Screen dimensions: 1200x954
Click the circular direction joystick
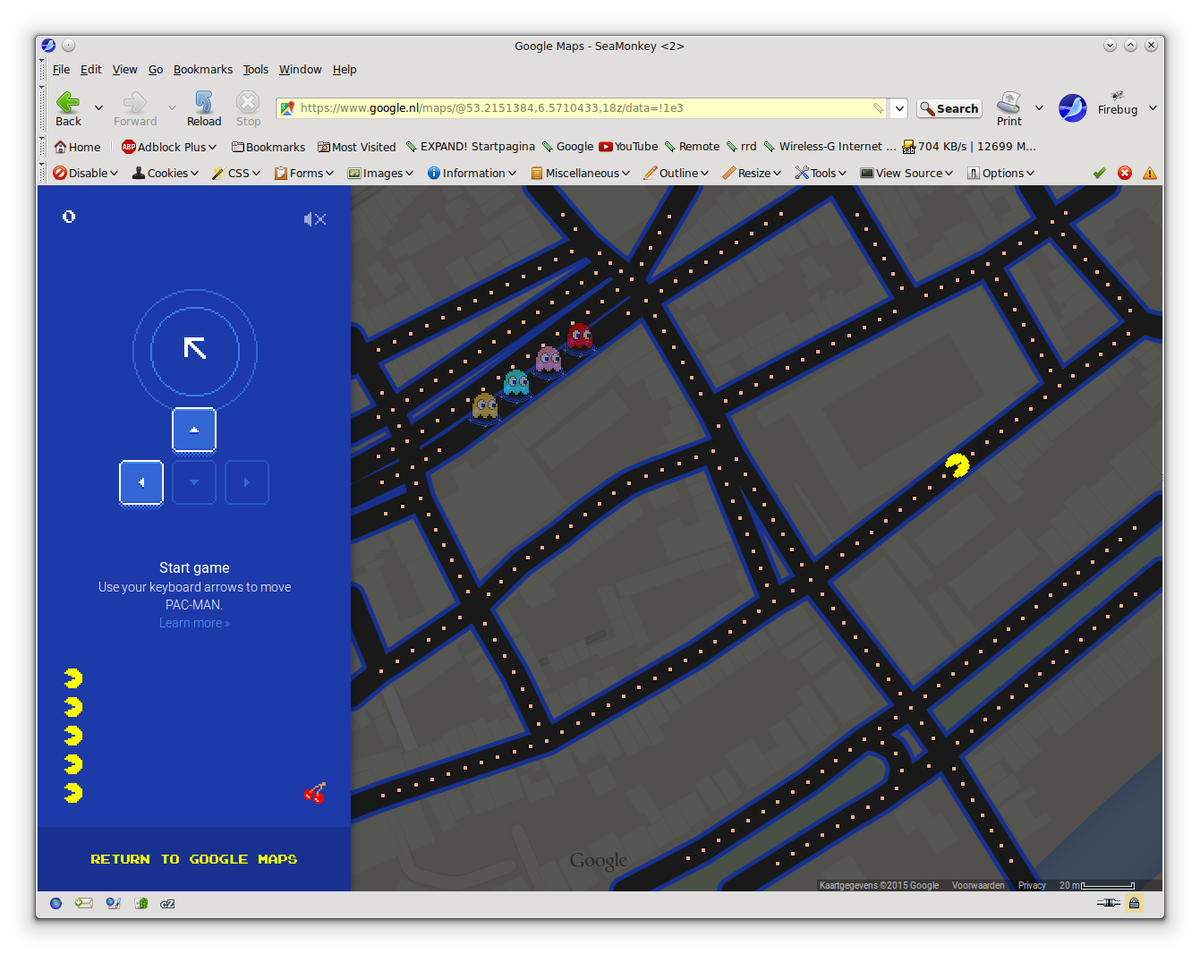(x=195, y=349)
